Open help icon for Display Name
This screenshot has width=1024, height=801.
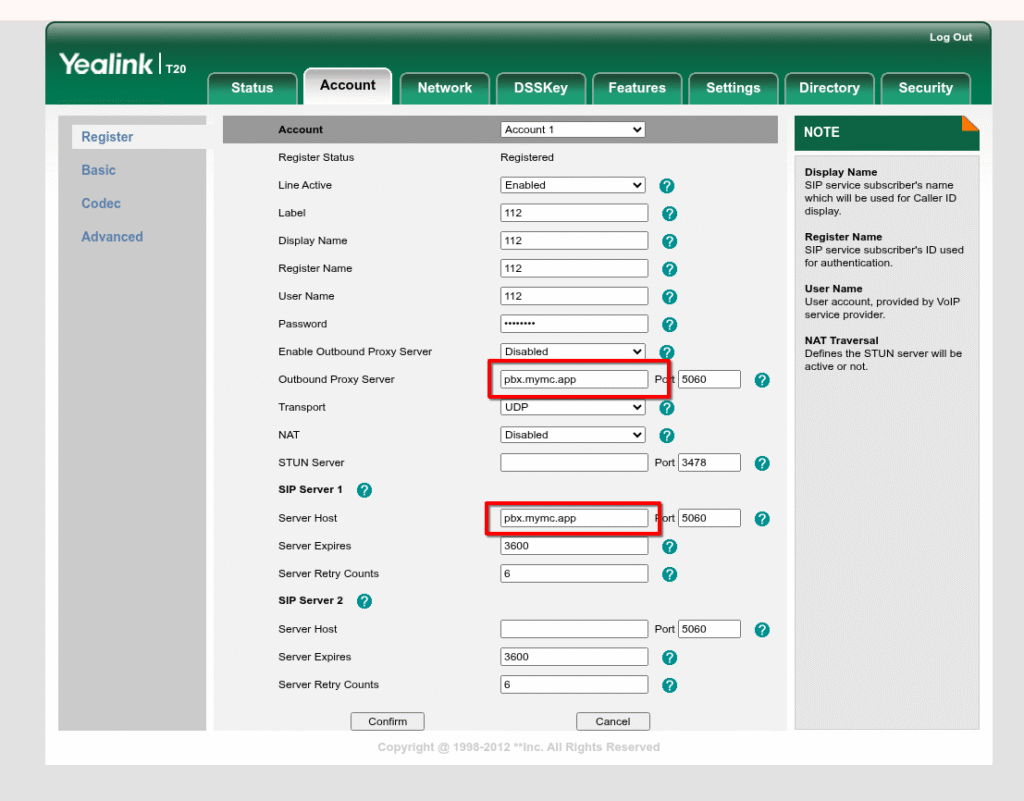[670, 241]
